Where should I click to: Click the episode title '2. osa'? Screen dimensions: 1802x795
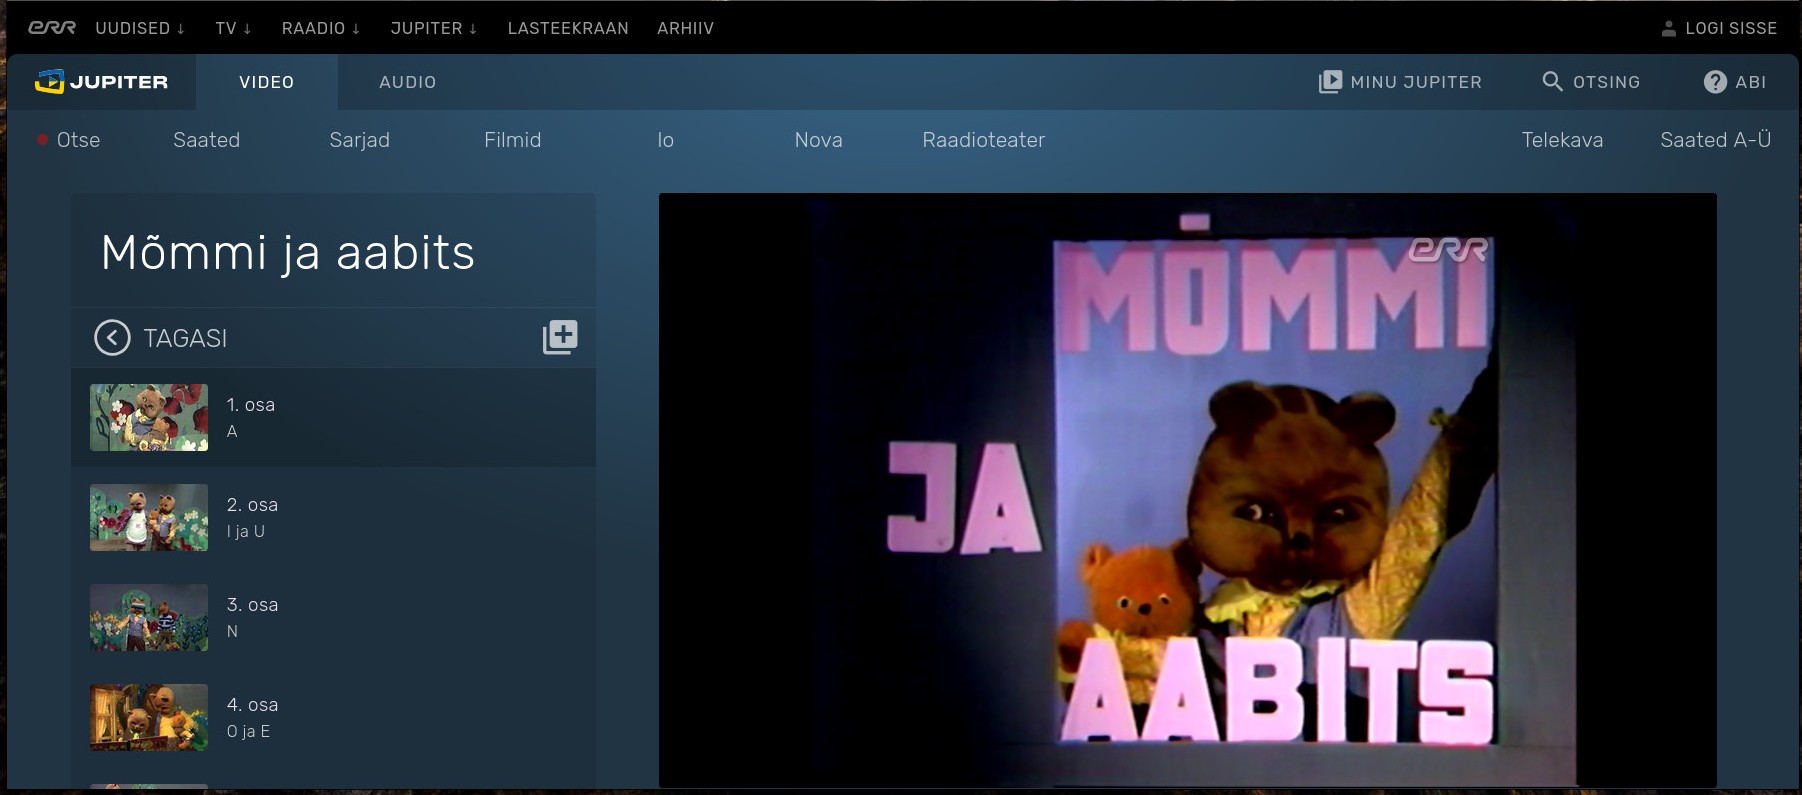(252, 505)
